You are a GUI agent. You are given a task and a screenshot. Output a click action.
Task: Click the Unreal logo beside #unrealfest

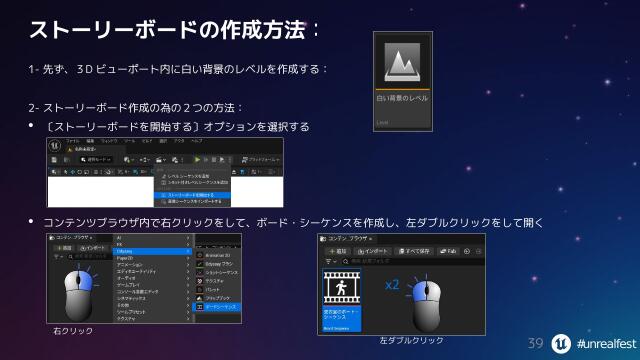(561, 344)
